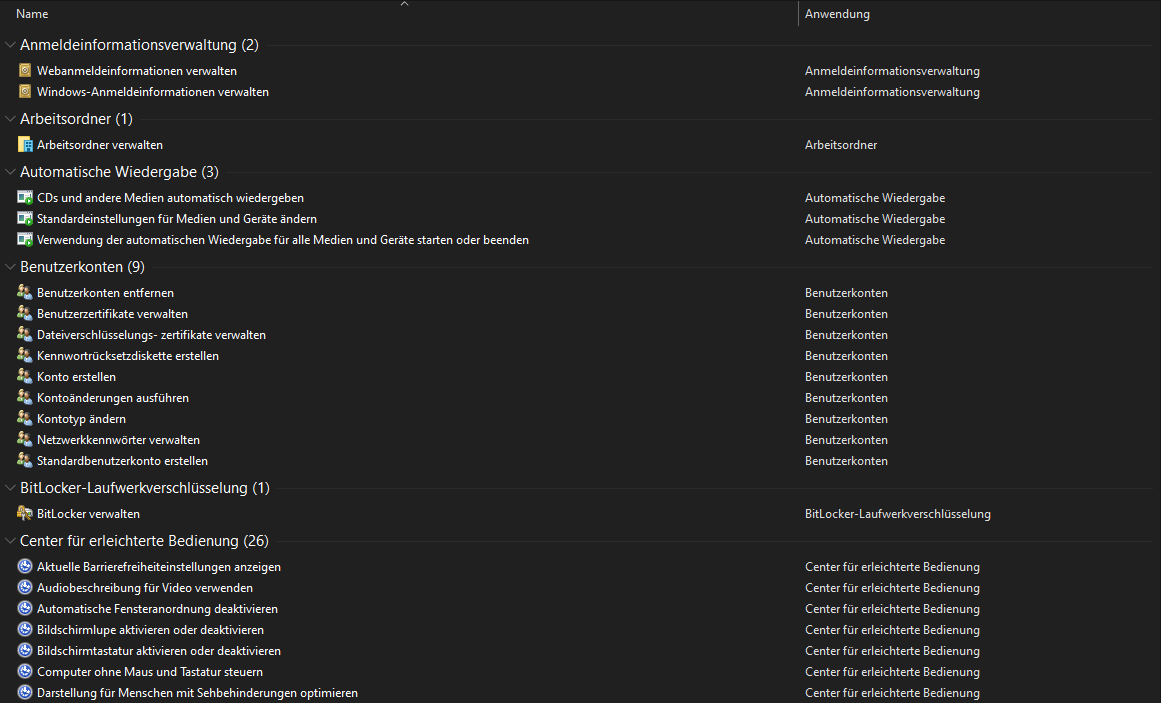Collapse the Automatische Wiedergabe group

tap(10, 172)
